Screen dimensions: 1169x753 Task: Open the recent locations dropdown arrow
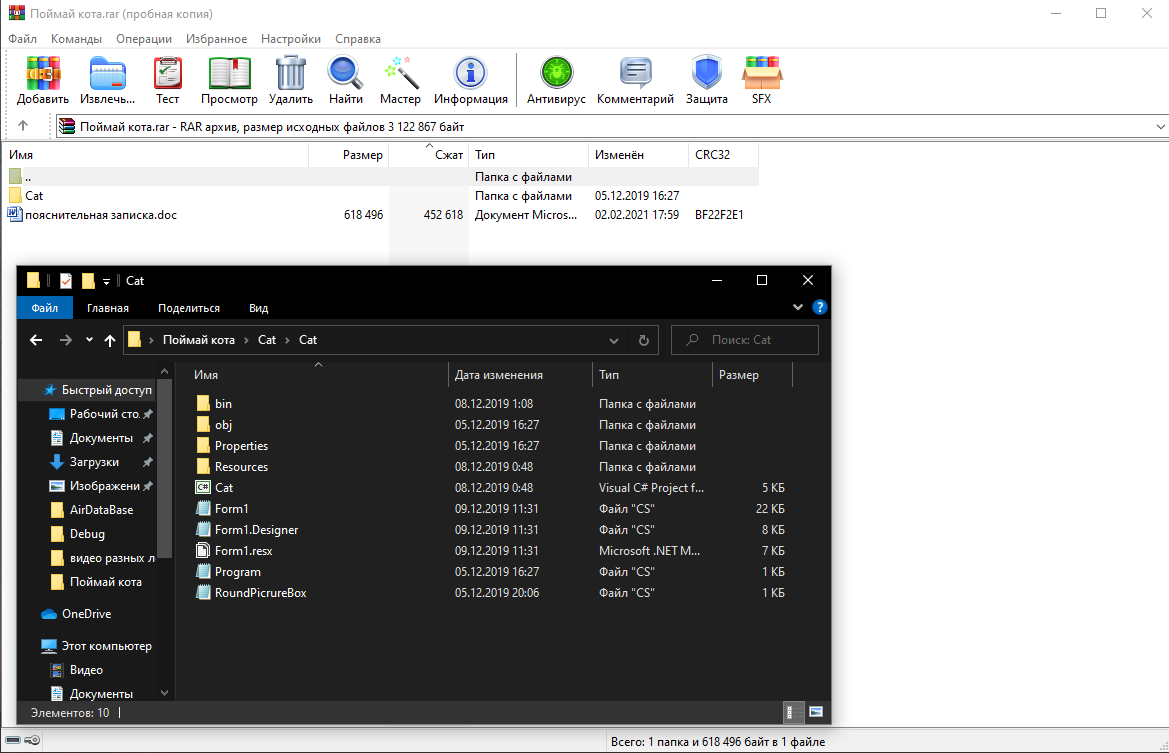(89, 340)
